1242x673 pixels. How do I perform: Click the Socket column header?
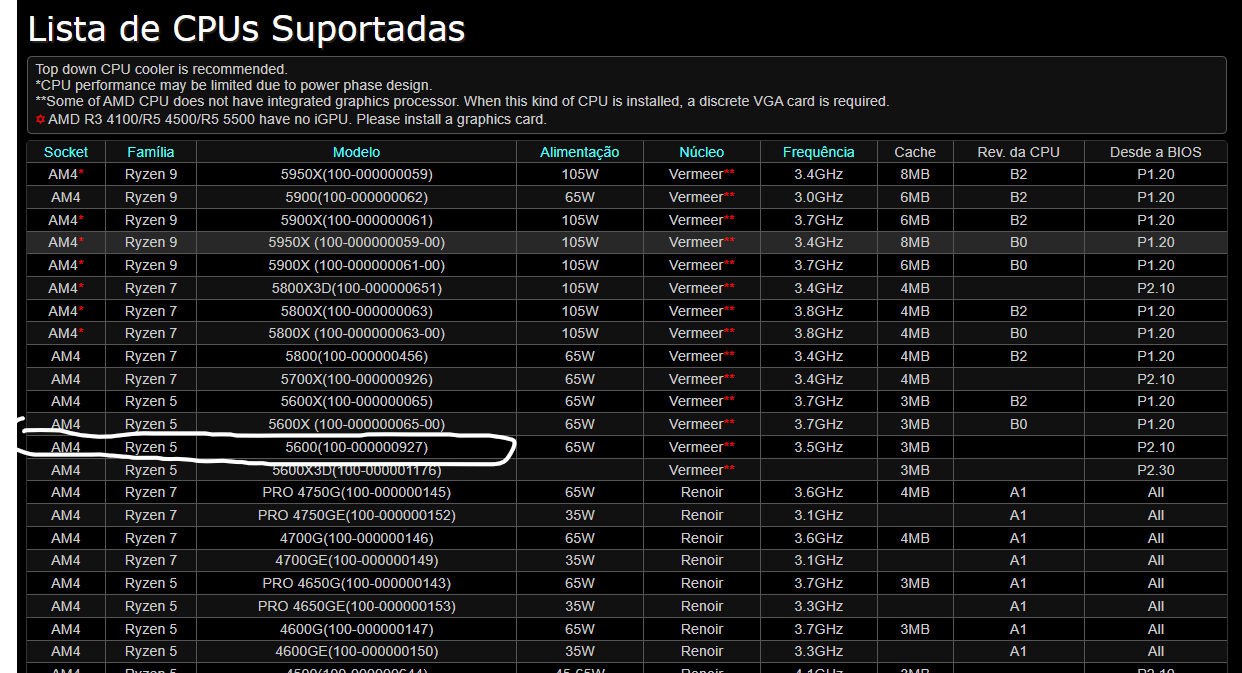pyautogui.click(x=66, y=152)
